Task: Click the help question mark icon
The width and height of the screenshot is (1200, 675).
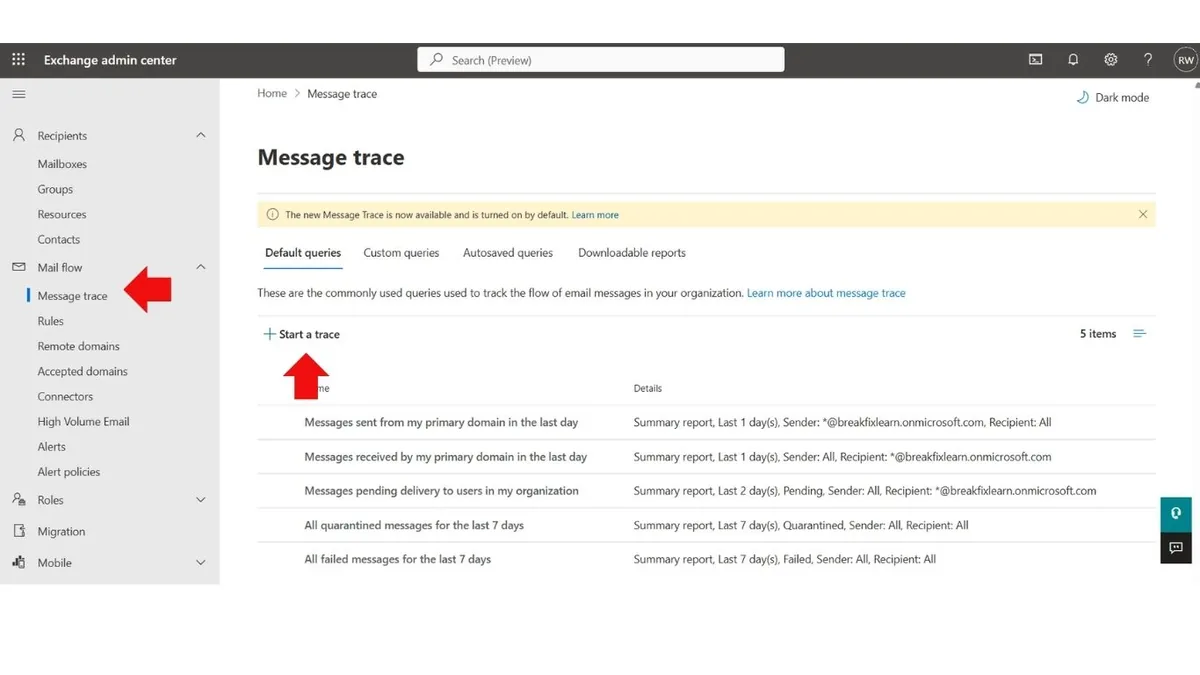Action: tap(1148, 60)
